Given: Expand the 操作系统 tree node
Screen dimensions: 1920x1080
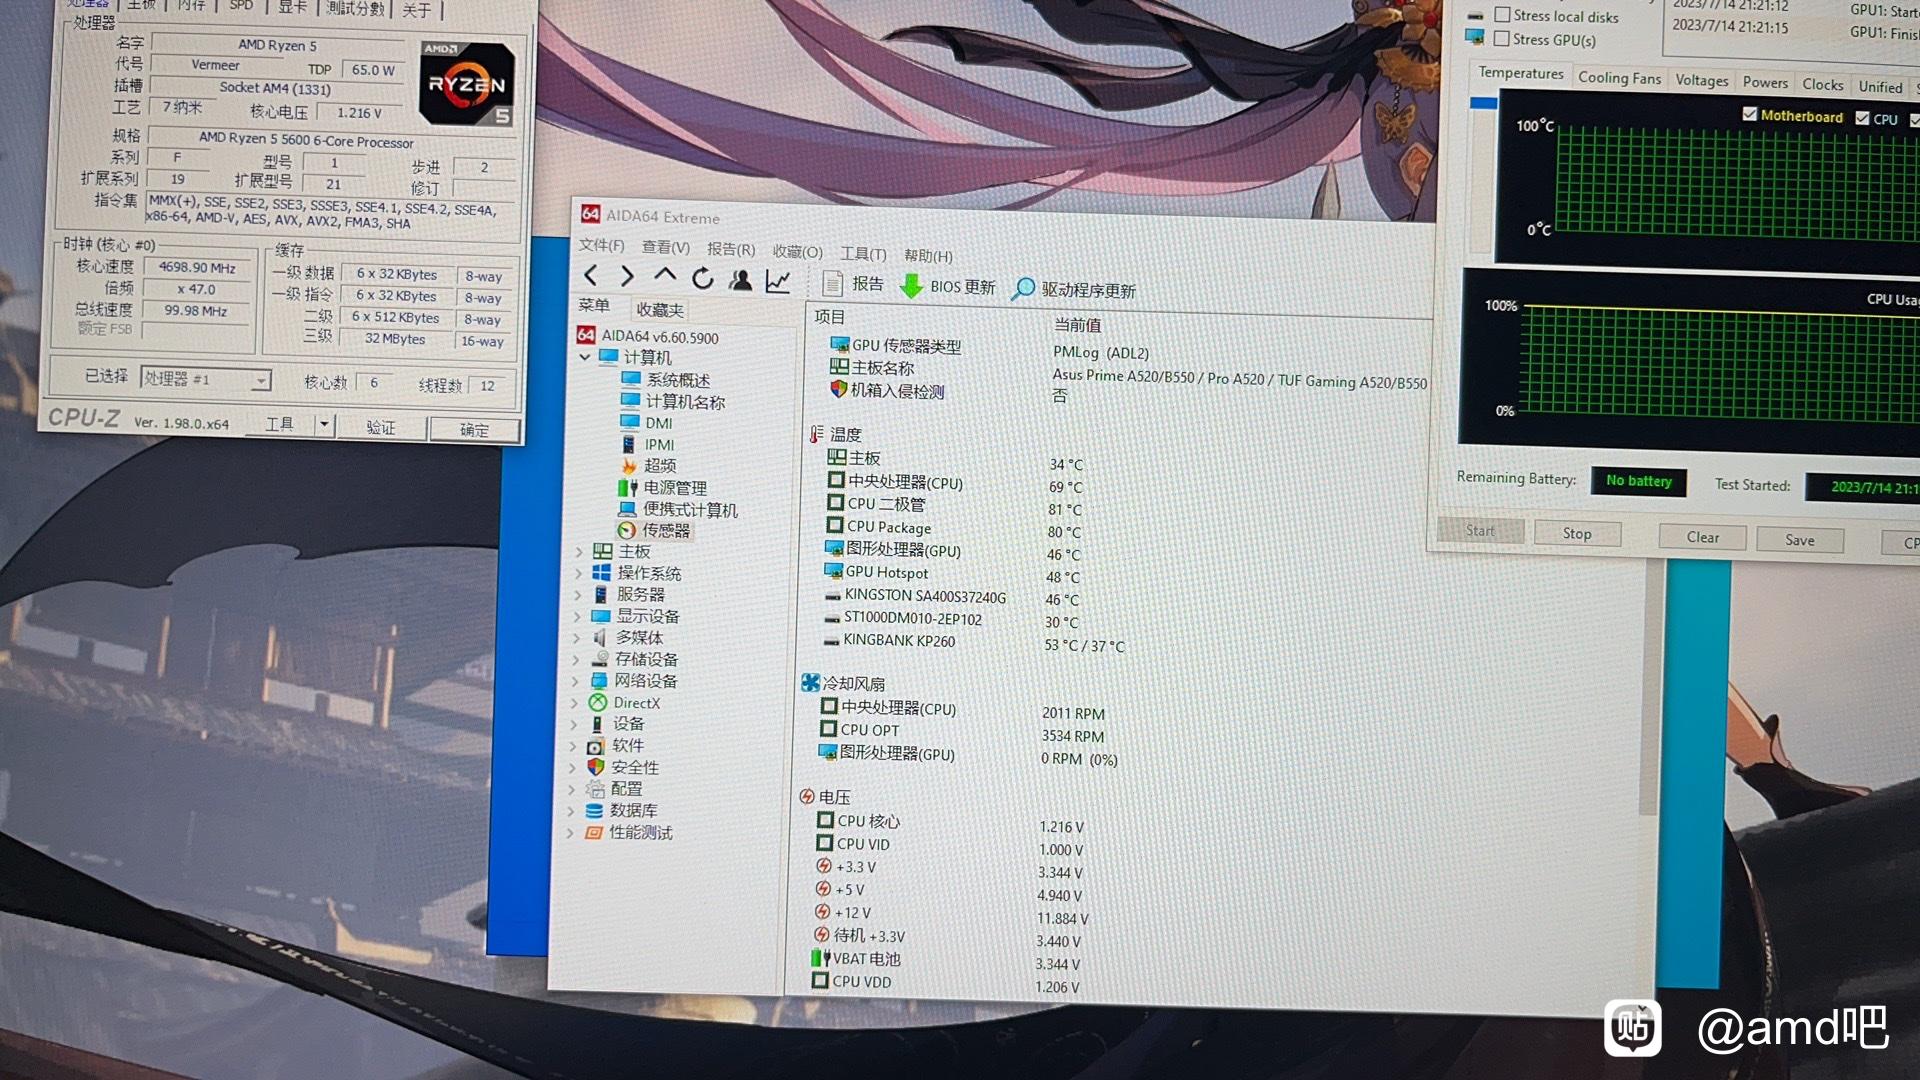Looking at the screenshot, I should click(578, 572).
